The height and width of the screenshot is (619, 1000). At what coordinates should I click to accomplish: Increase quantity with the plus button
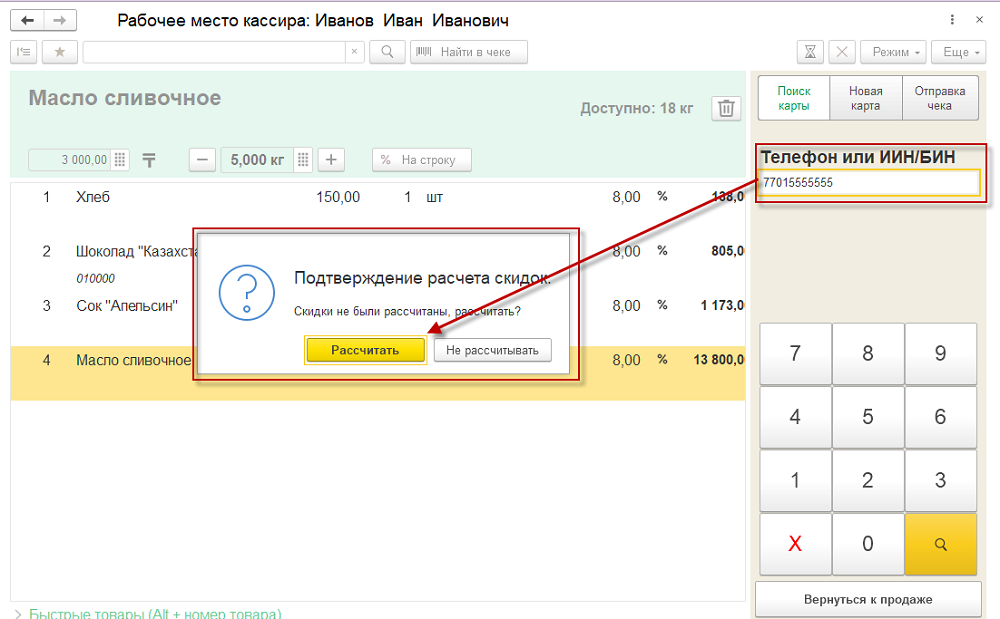[x=331, y=160]
